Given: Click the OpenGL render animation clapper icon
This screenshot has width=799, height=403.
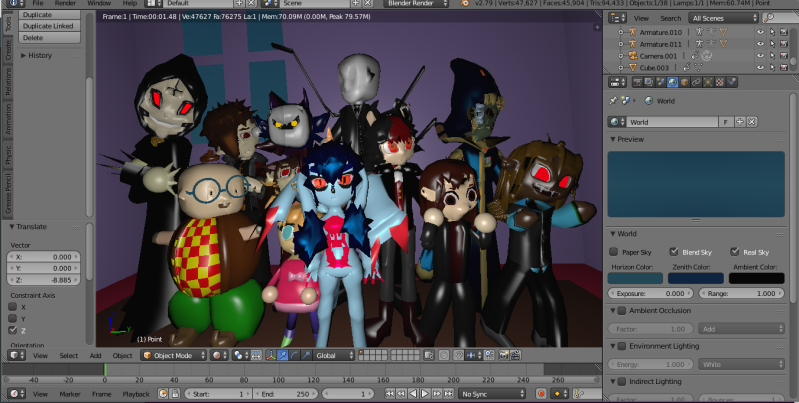Looking at the screenshot, I should click(x=515, y=355).
